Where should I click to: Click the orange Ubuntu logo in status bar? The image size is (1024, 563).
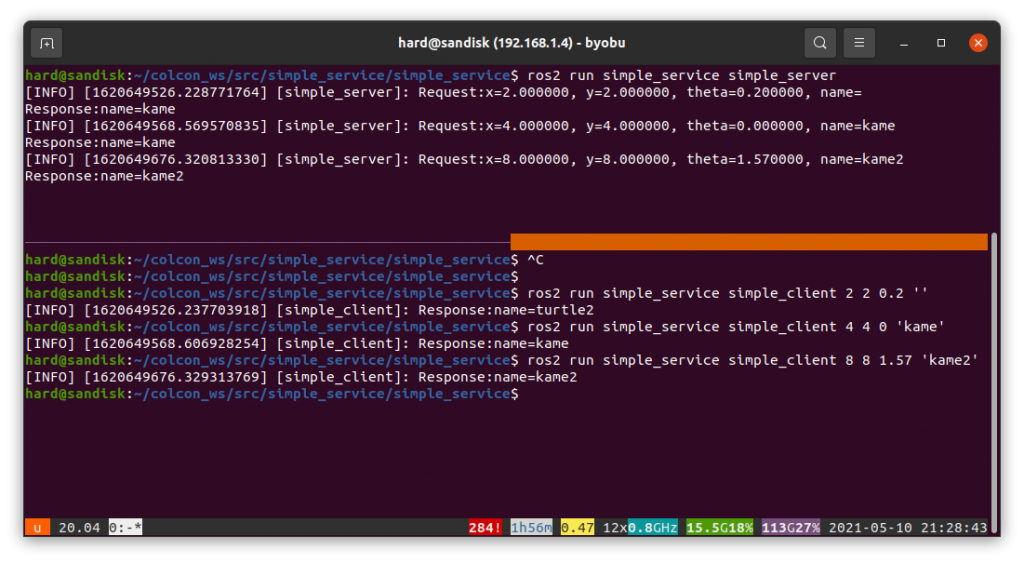37,527
